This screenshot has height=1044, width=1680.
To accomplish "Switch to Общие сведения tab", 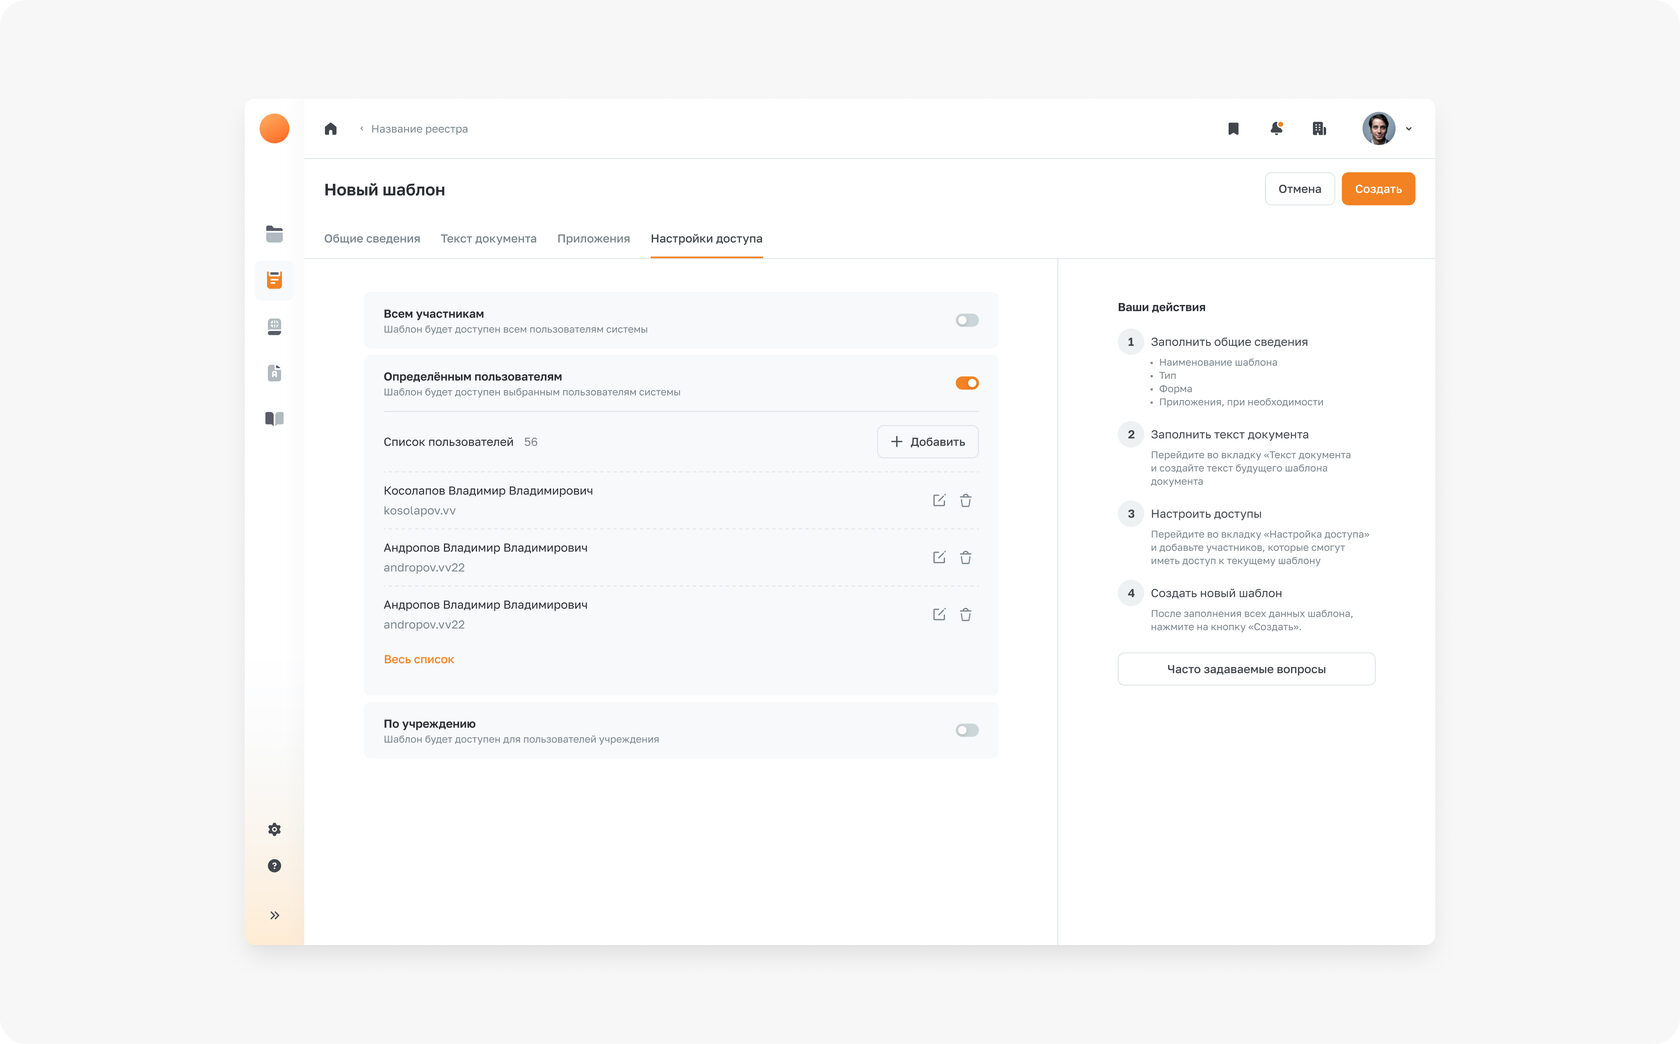I will pyautogui.click(x=372, y=239).
